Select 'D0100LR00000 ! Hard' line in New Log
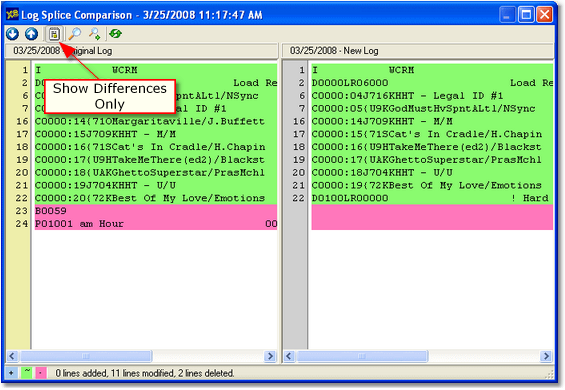Viewport: 565px width, 390px height. (432, 198)
